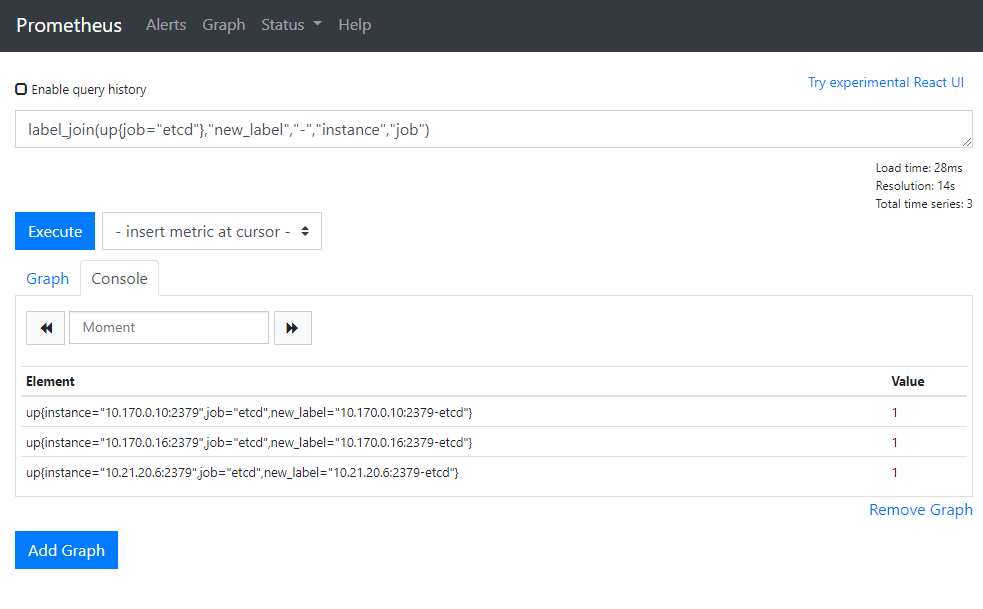
Task: Select the 10.21.20.6:2379 result row
Action: pos(242,472)
